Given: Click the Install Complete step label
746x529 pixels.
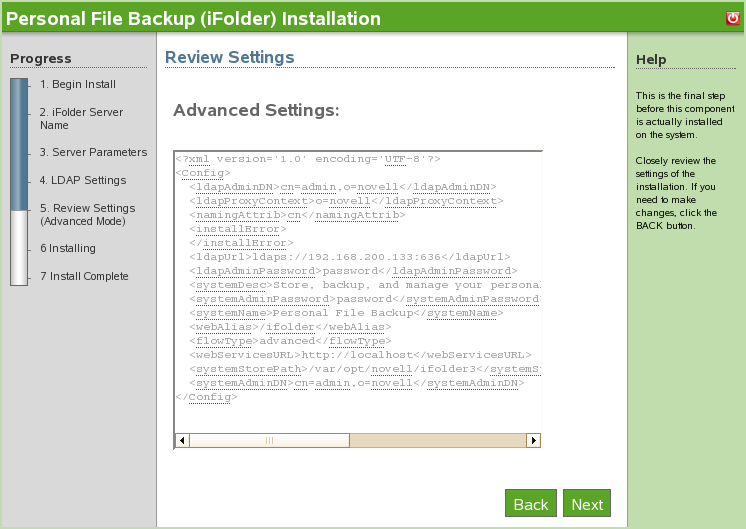Looking at the screenshot, I should 84,276.
